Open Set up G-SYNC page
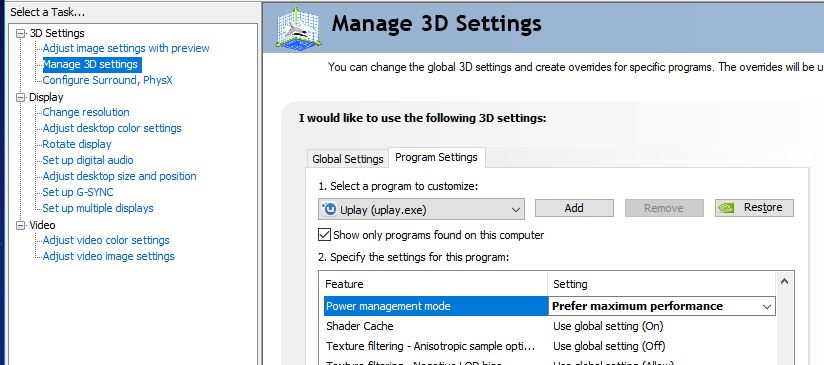Screen dimensions: 824x365 click(78, 192)
